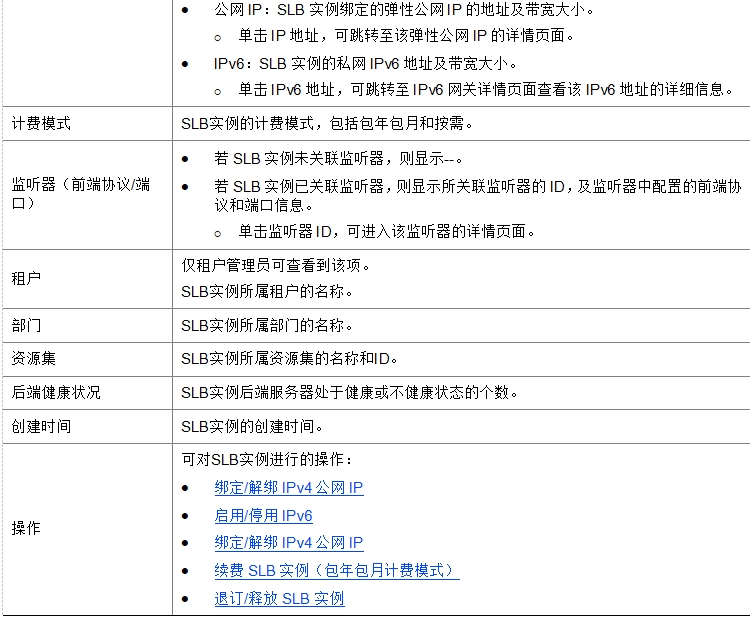The height and width of the screenshot is (619, 750).
Task: Click text 若 SLB 实例未关联监听器，则显示--。
Action: [x=338, y=158]
